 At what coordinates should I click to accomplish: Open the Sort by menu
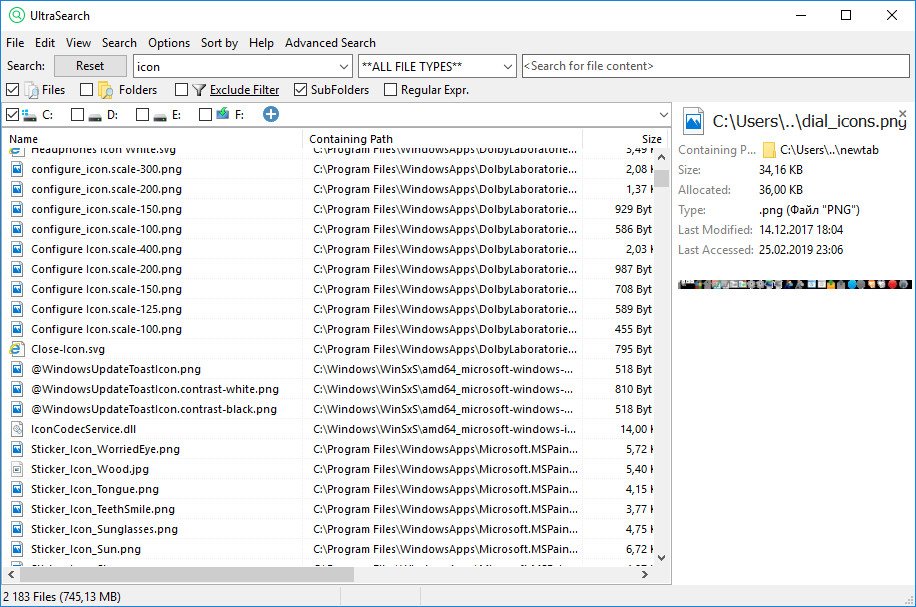[x=219, y=43]
